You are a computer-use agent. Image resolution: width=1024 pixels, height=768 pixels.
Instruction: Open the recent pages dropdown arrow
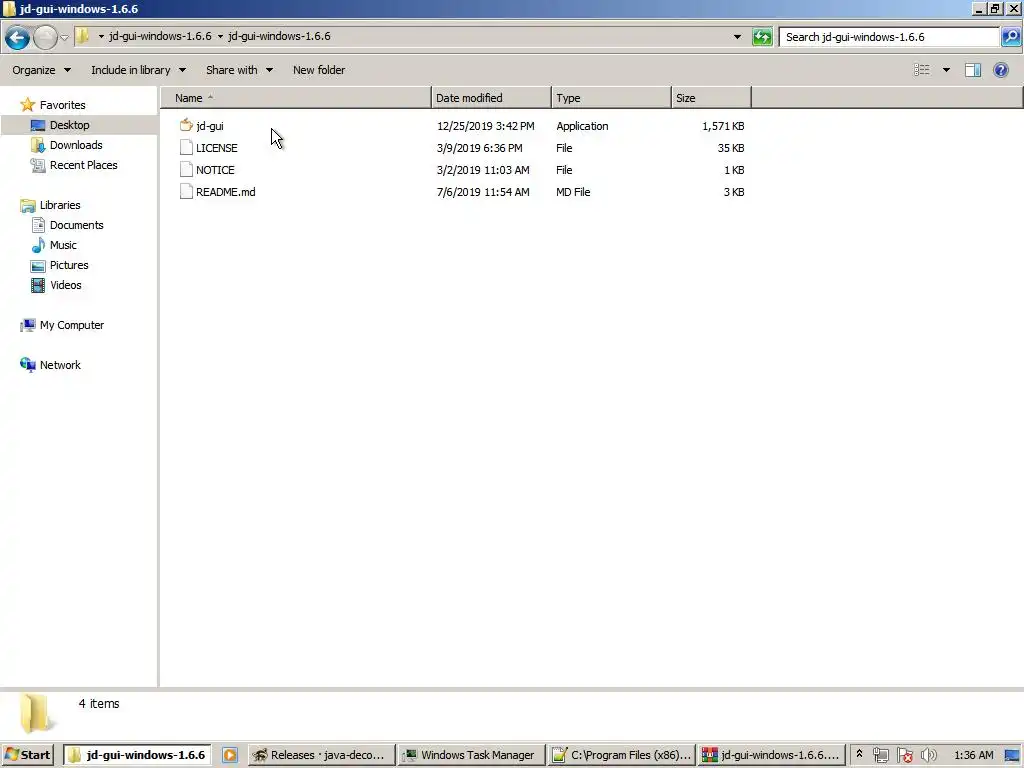pyautogui.click(x=65, y=38)
